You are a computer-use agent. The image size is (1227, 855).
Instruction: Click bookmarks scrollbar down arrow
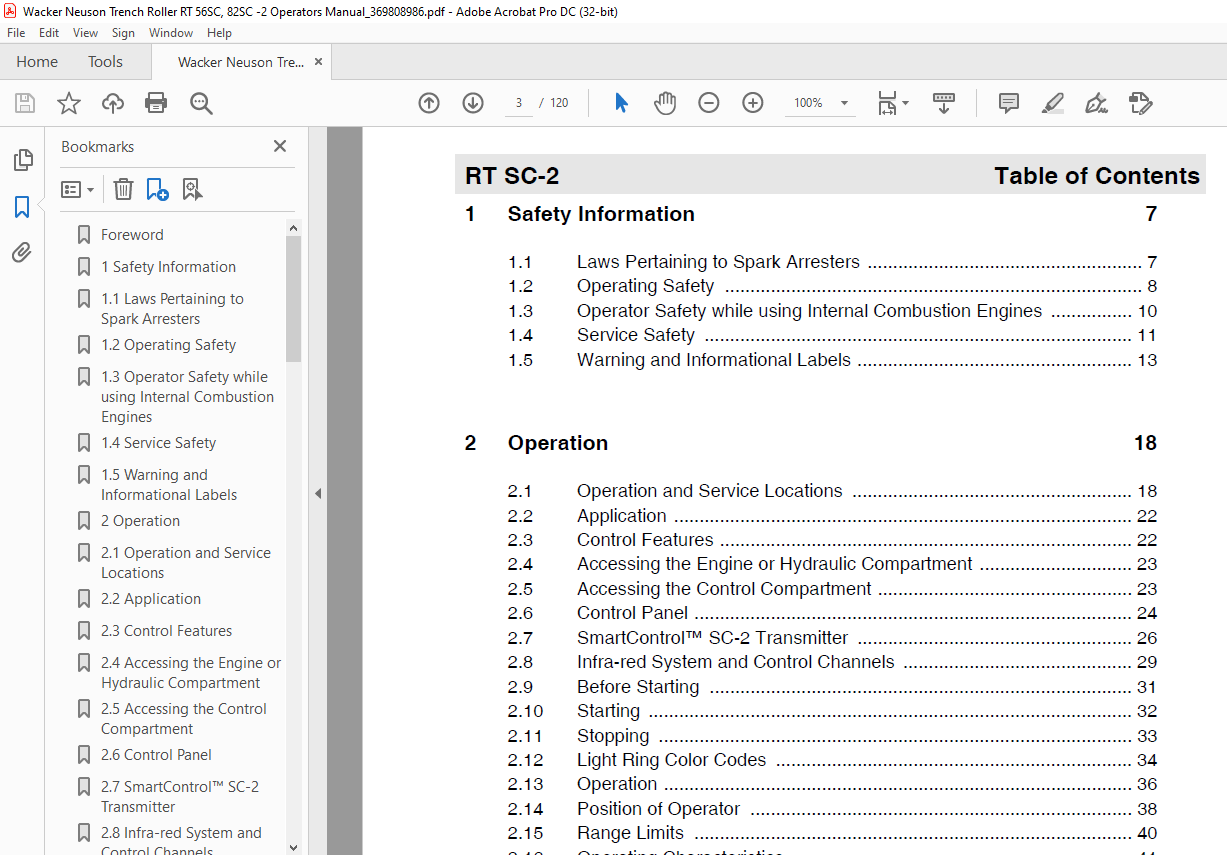pyautogui.click(x=293, y=847)
